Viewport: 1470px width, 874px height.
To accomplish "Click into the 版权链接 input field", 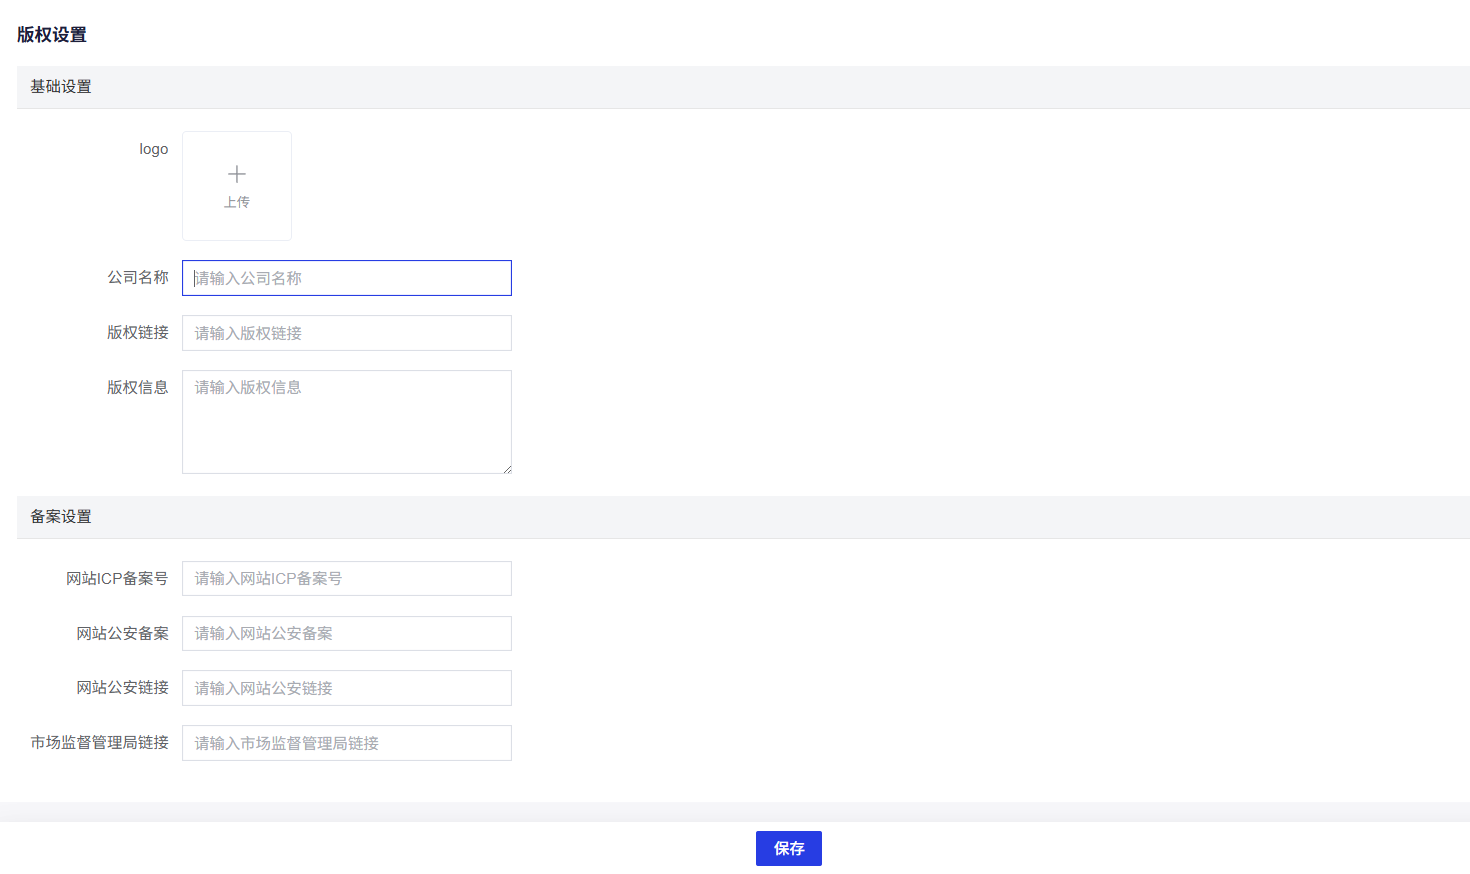I will 347,333.
